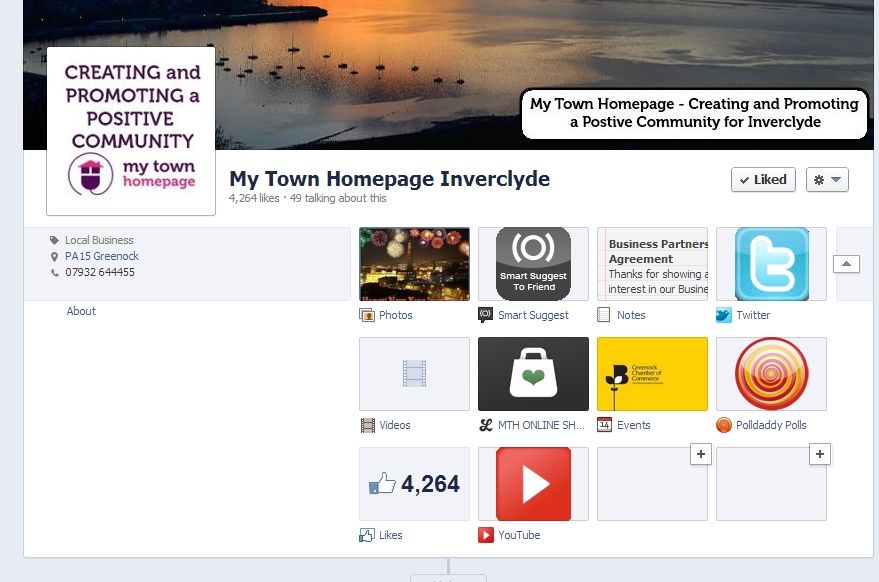Open the large YouTube play tile
Viewport: 879px width, 582px height.
pos(533,483)
